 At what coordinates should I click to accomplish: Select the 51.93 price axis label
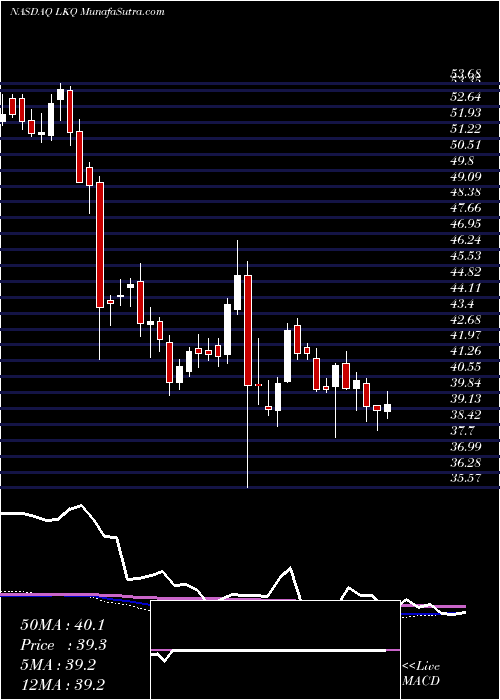(466, 113)
